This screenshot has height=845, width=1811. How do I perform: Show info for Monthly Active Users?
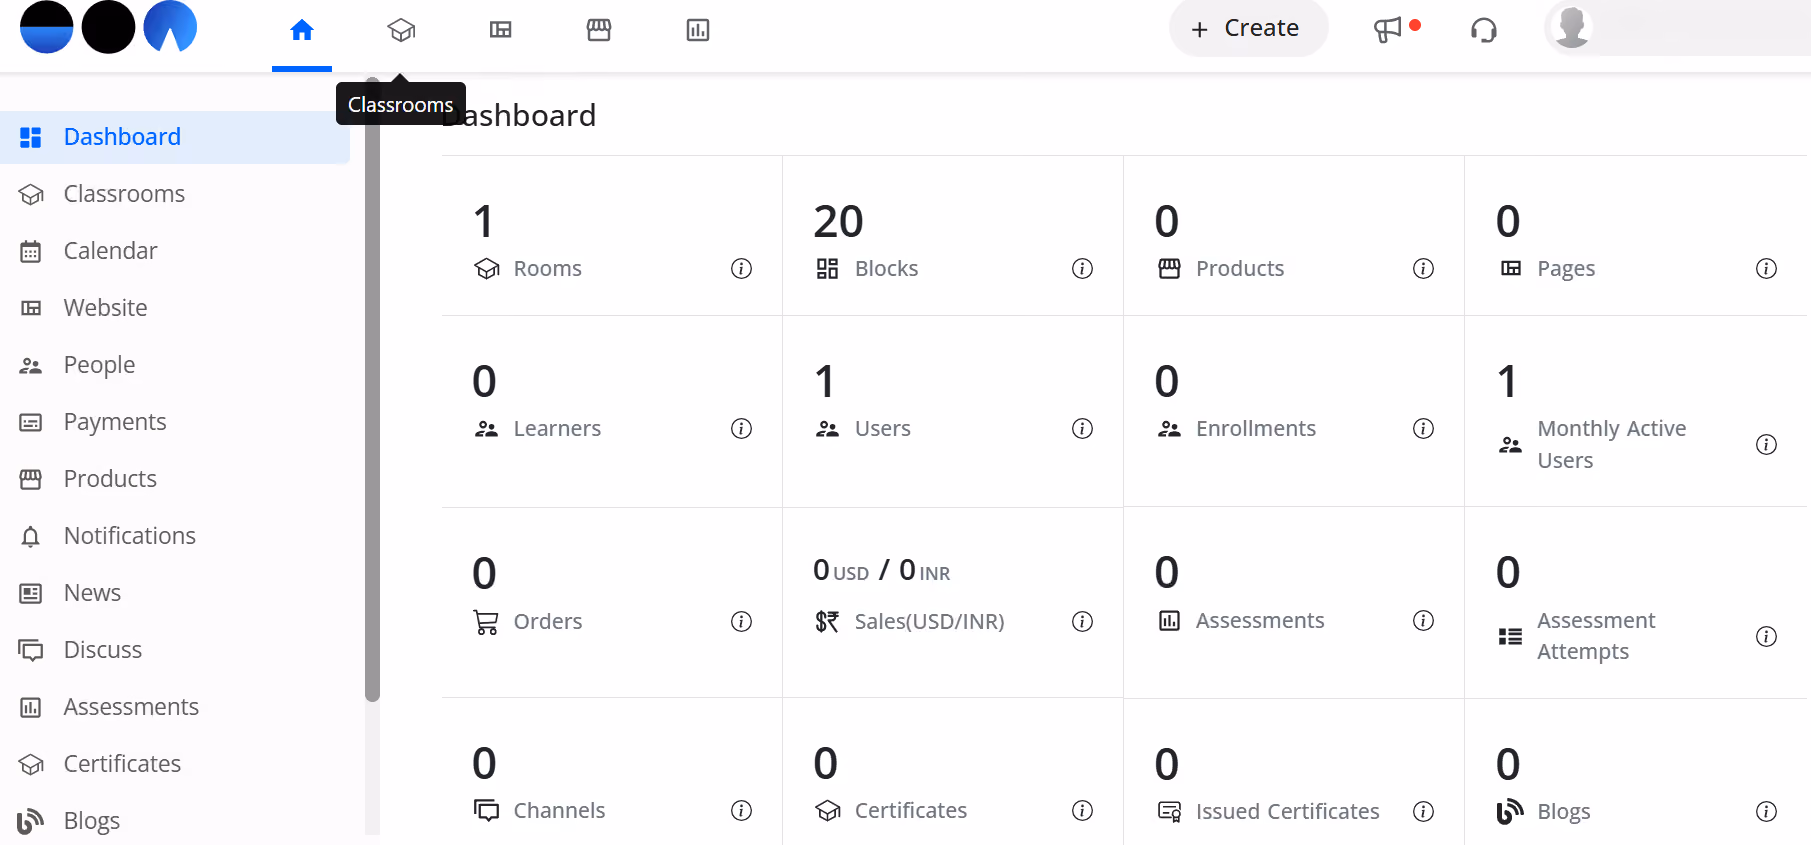click(x=1766, y=444)
